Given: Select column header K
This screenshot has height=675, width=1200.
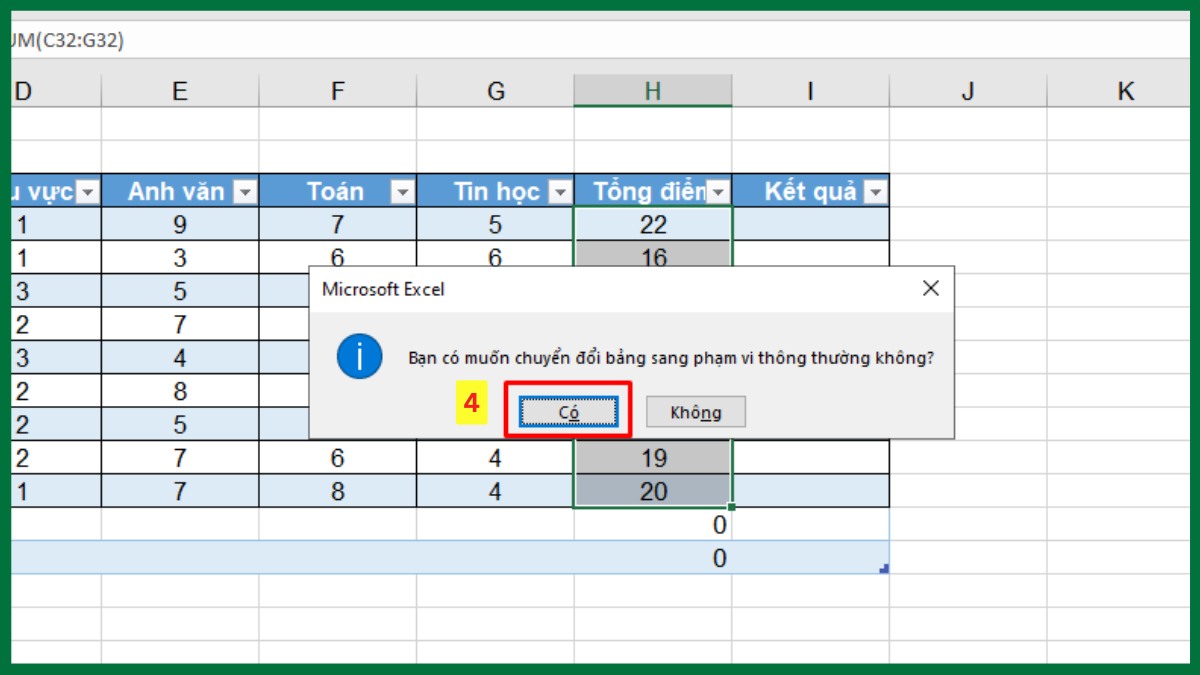Looking at the screenshot, I should [x=1124, y=90].
